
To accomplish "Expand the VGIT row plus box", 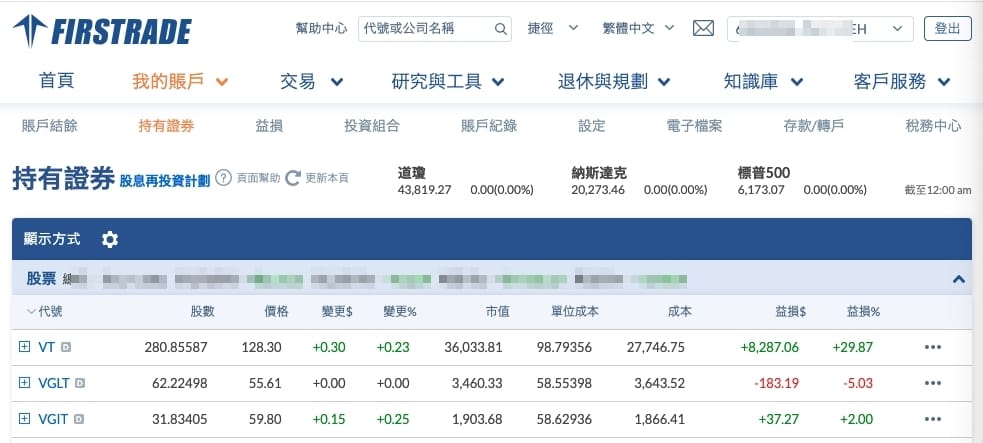I will pos(24,419).
